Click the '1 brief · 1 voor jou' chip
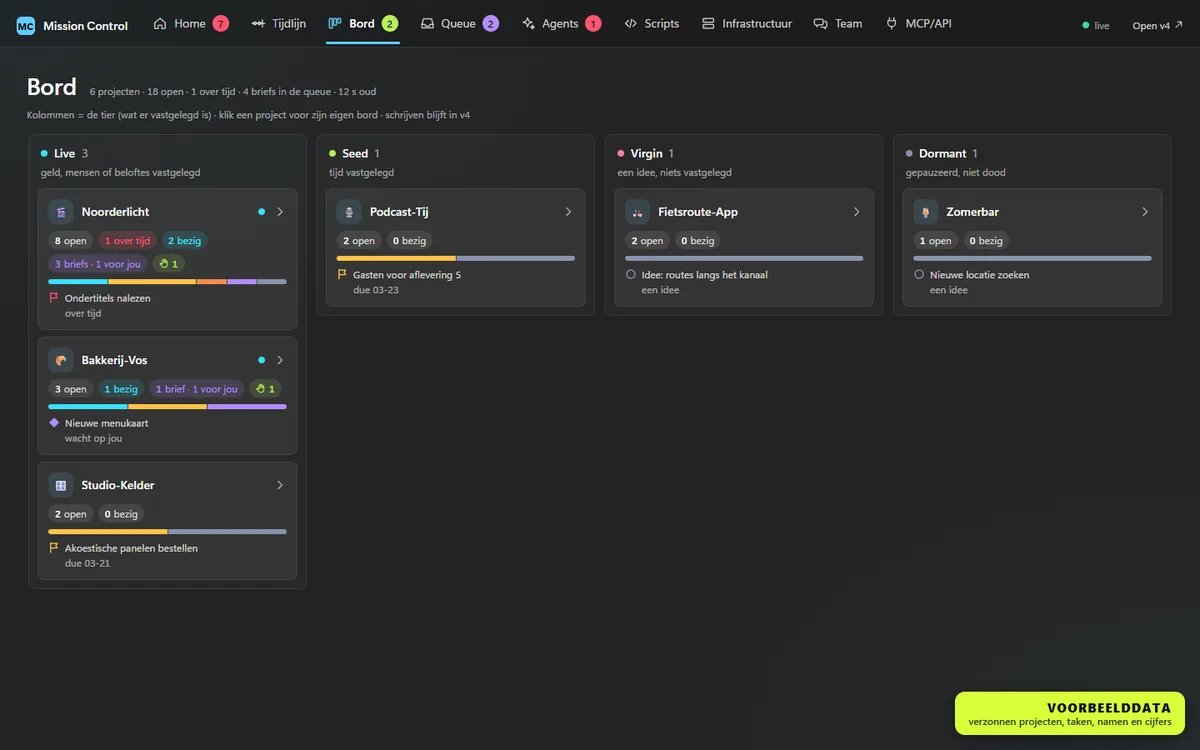This screenshot has height=750, width=1200. [x=197, y=389]
